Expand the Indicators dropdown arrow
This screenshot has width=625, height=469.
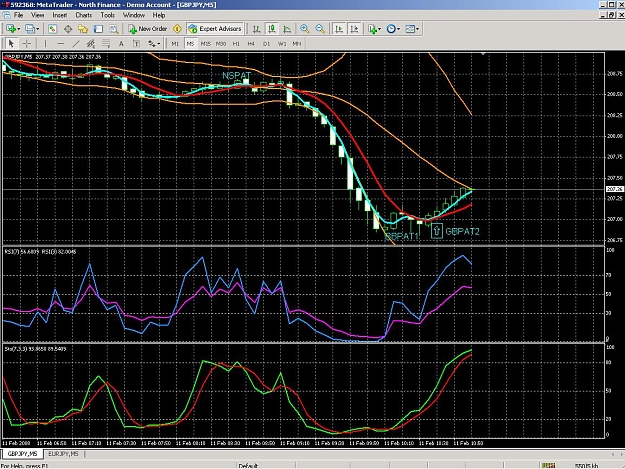coord(379,29)
